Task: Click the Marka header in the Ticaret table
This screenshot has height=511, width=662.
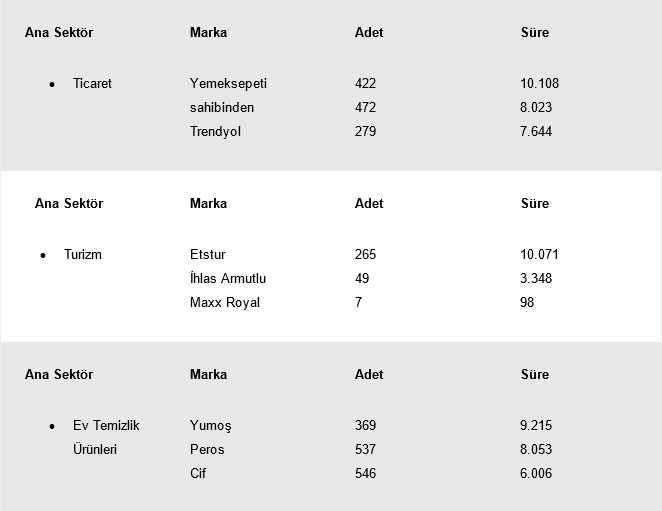Action: 208,33
